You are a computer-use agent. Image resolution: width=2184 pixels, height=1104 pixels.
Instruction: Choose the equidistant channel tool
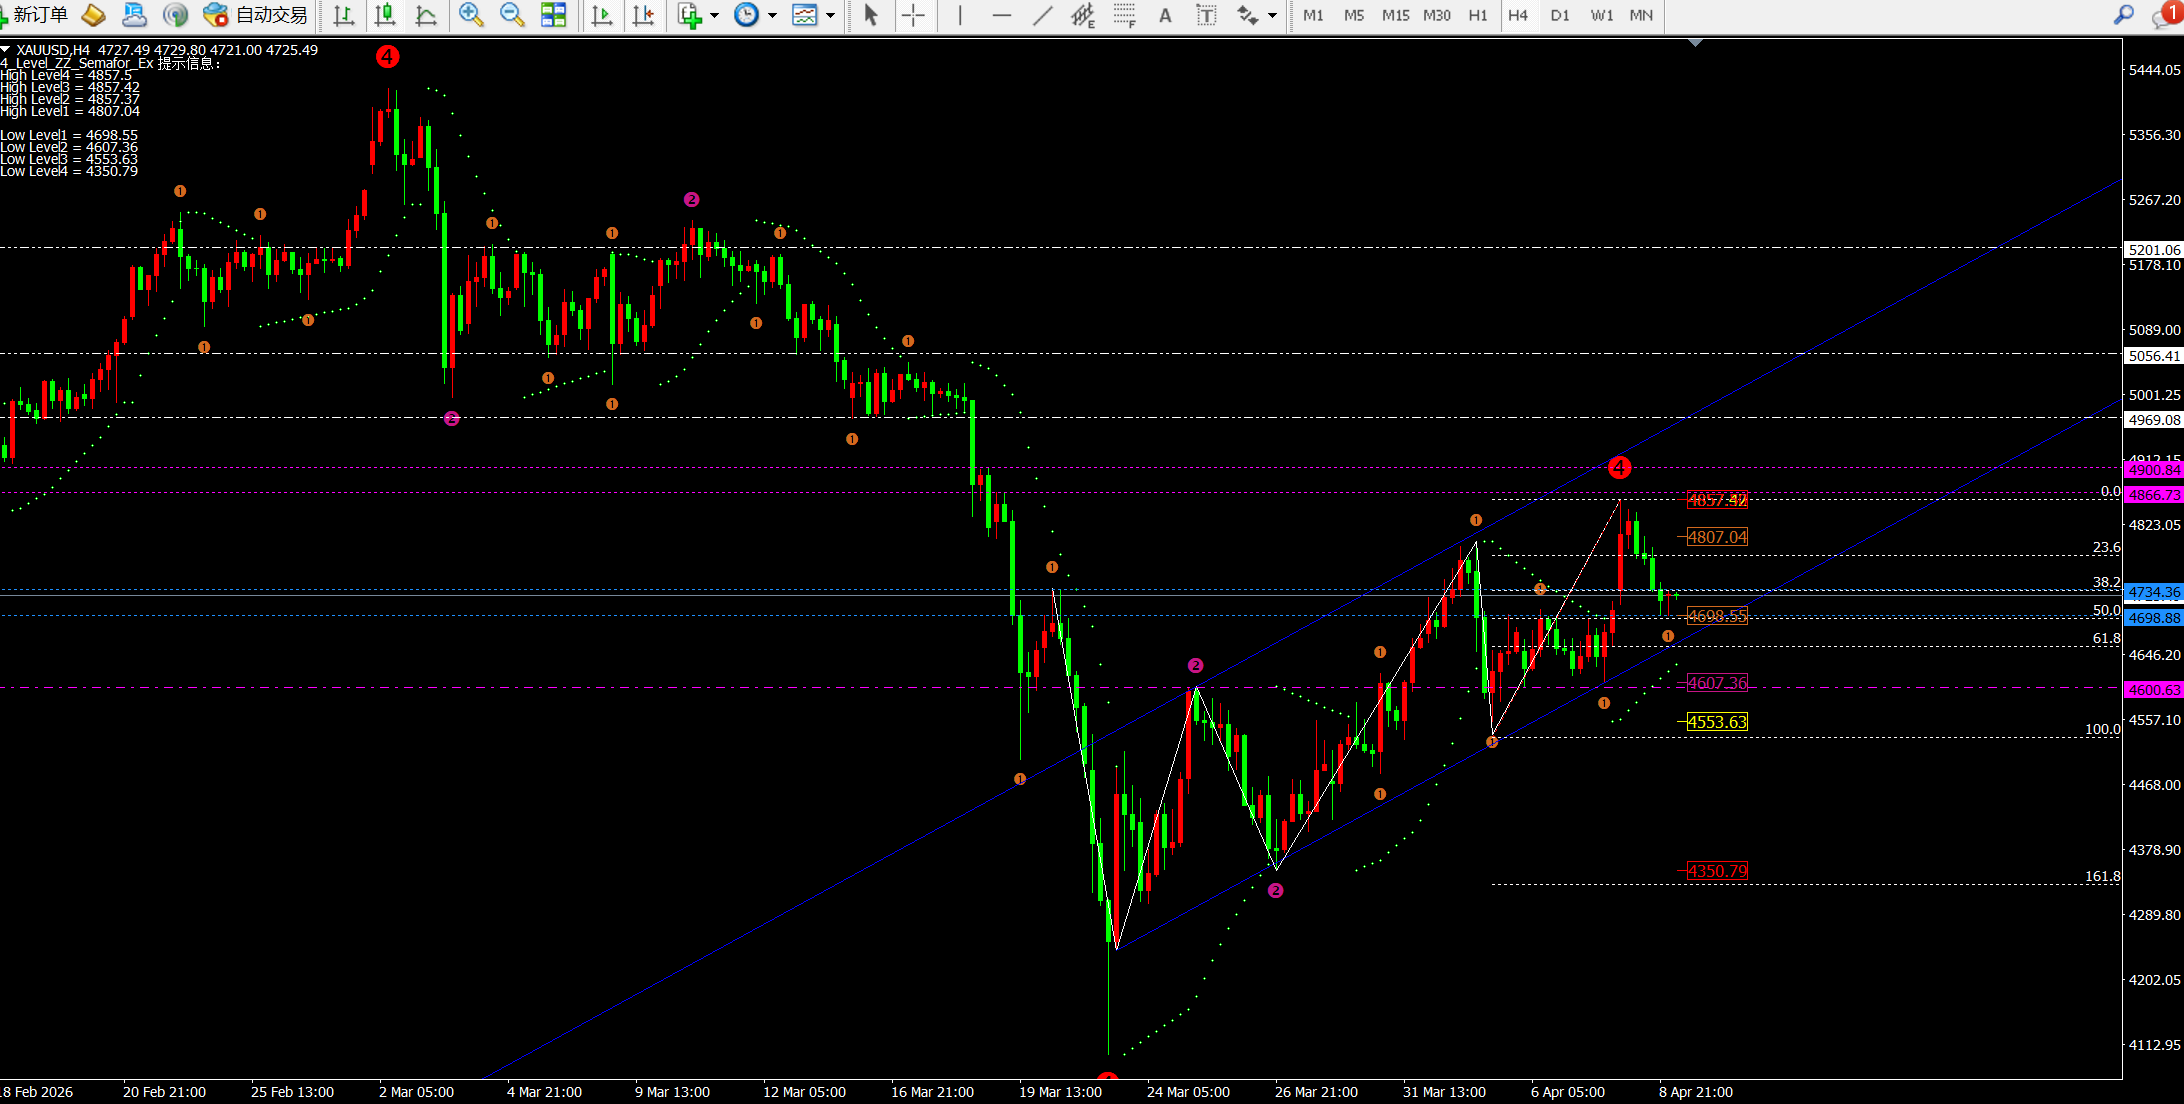pyautogui.click(x=1082, y=15)
